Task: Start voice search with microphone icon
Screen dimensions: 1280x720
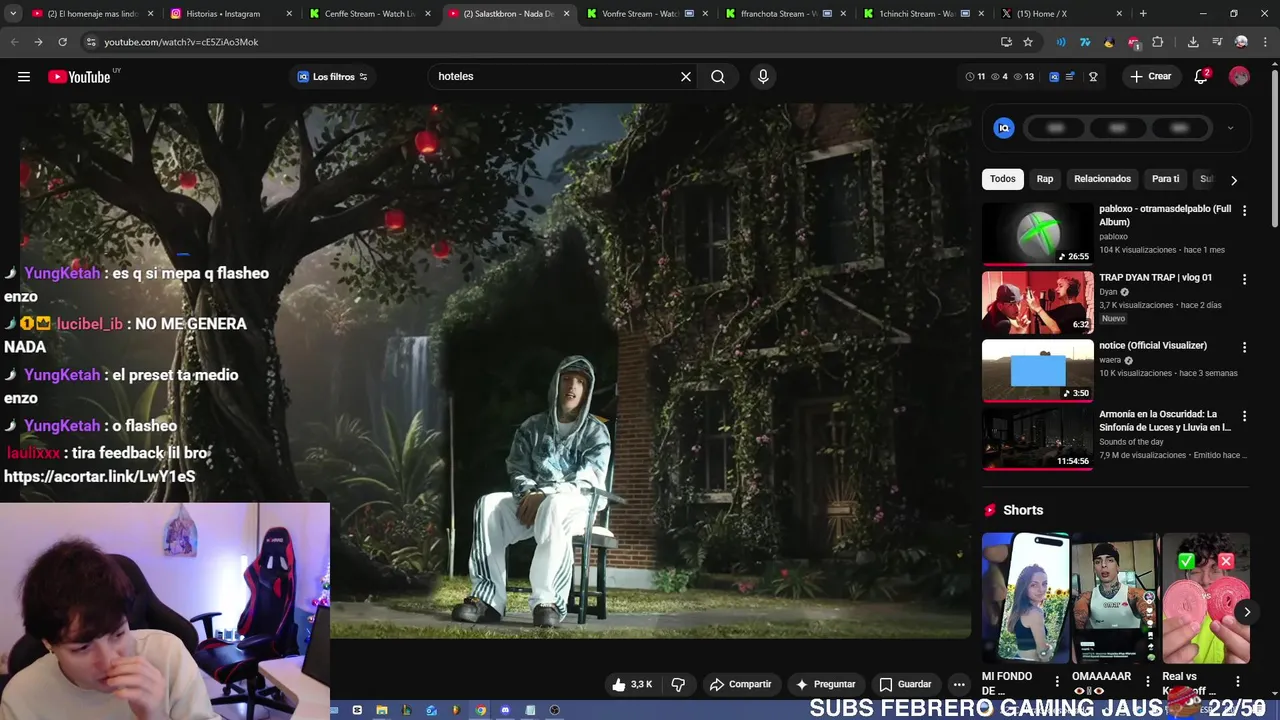Action: (x=763, y=77)
